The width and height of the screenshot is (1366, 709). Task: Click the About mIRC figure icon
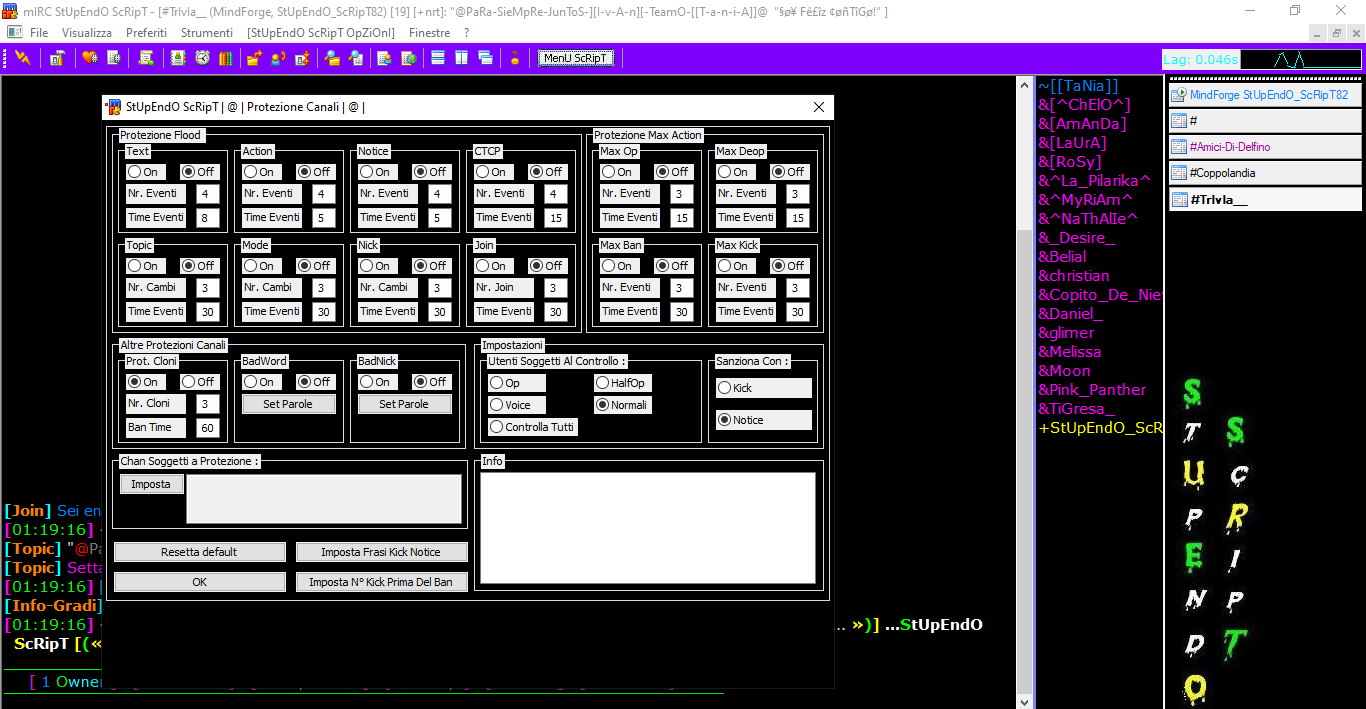(x=515, y=58)
